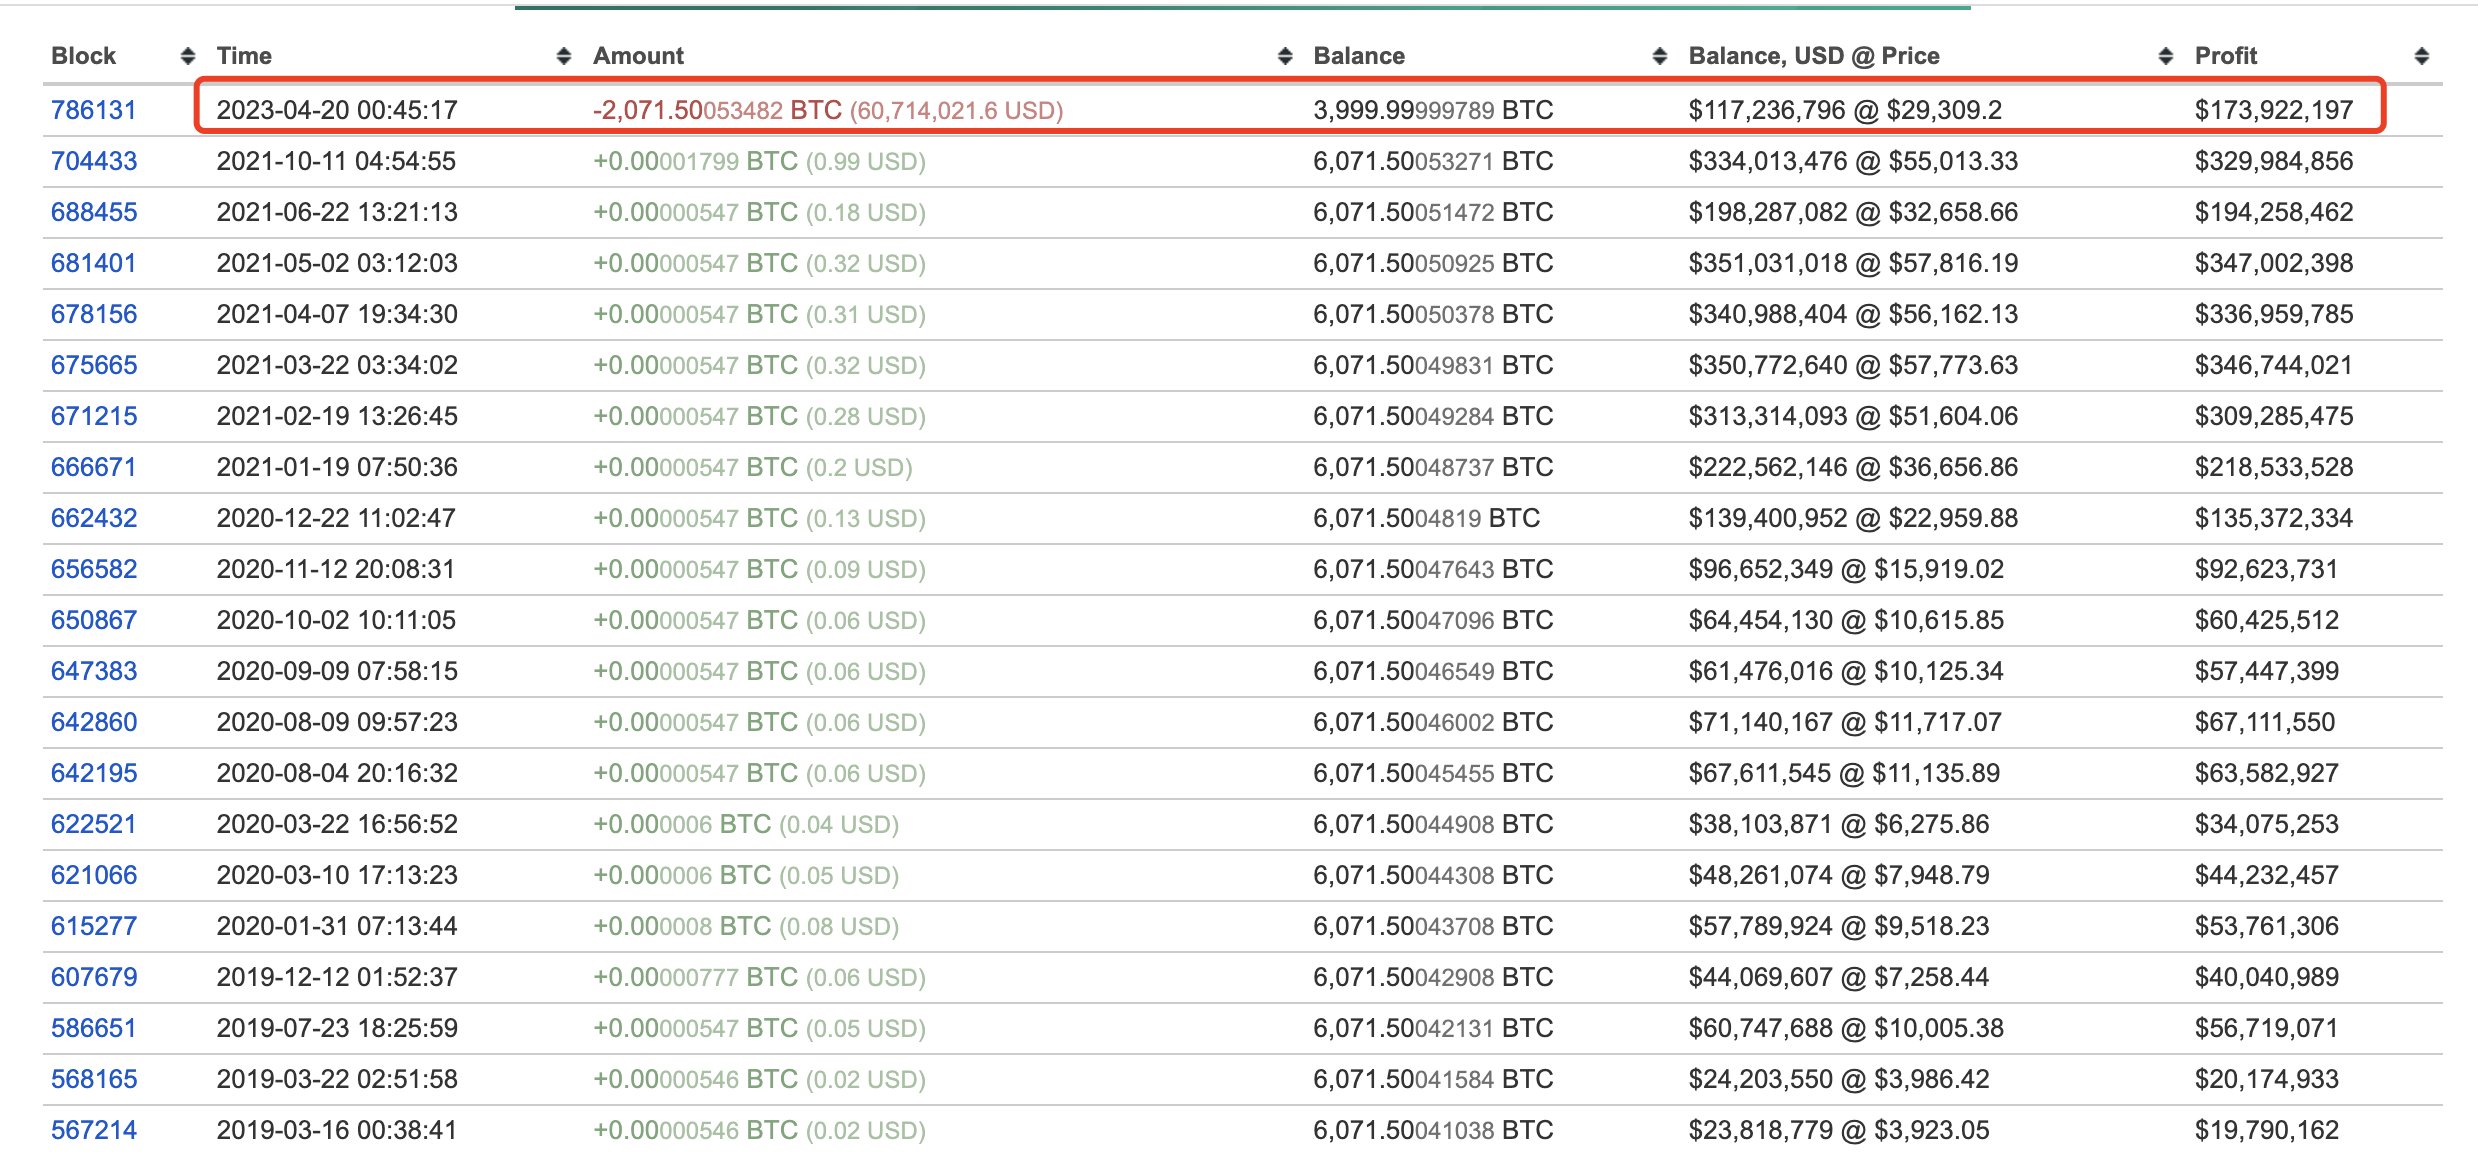2478x1152 pixels.
Task: Open block 704433 link
Action: point(94,161)
